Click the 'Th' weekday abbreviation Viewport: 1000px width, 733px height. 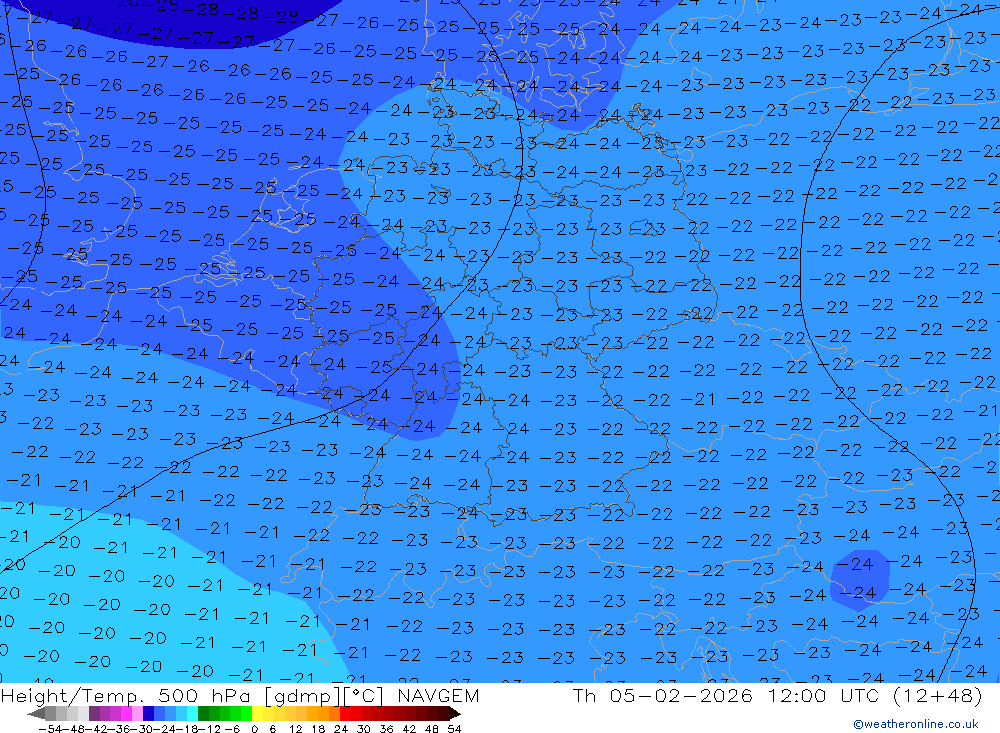pyautogui.click(x=584, y=696)
